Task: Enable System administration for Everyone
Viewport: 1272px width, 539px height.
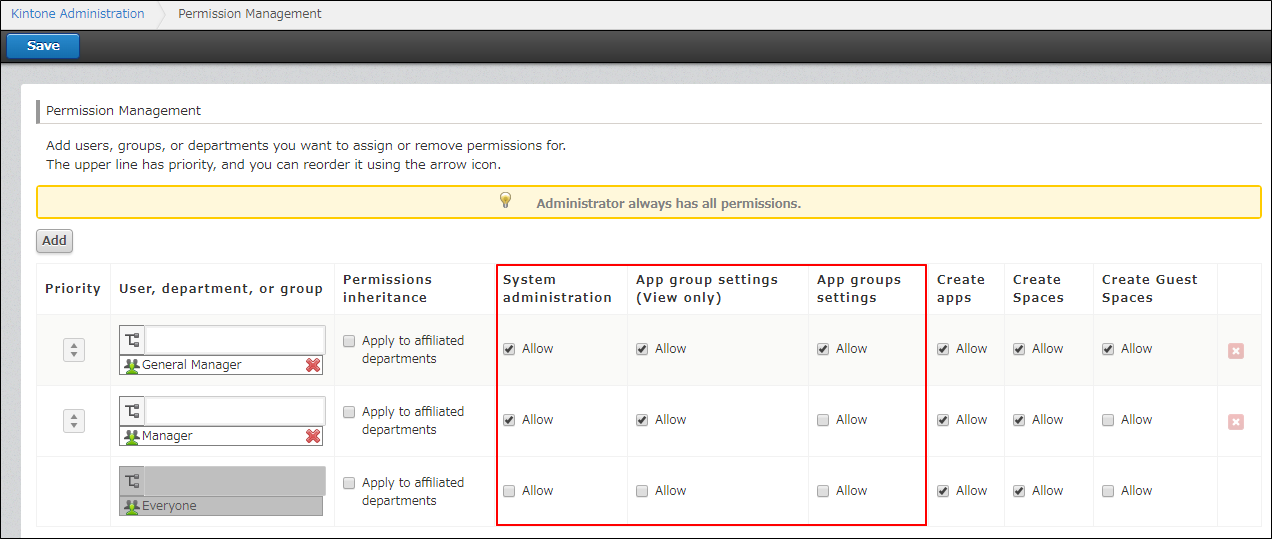Action: click(x=509, y=491)
